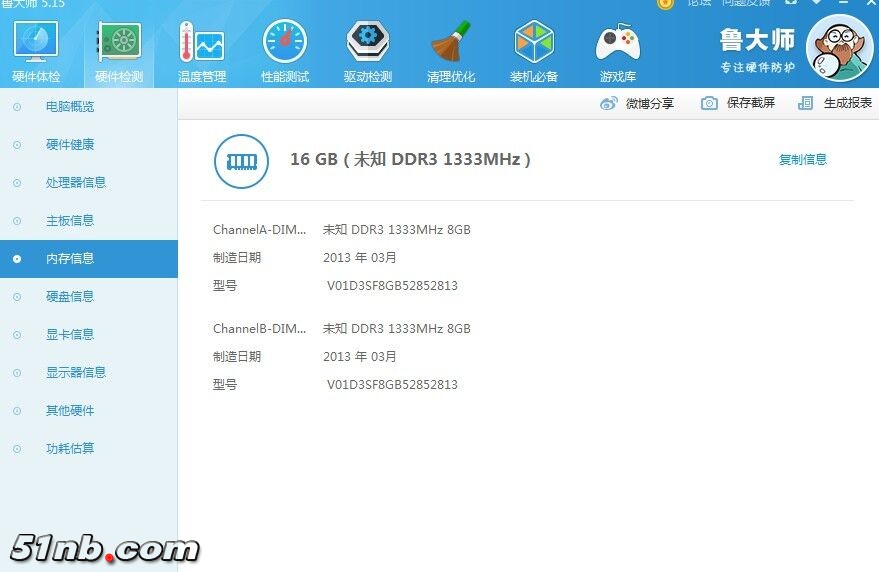
Task: Open 显示器信息 in sidebar
Action: tap(89, 373)
